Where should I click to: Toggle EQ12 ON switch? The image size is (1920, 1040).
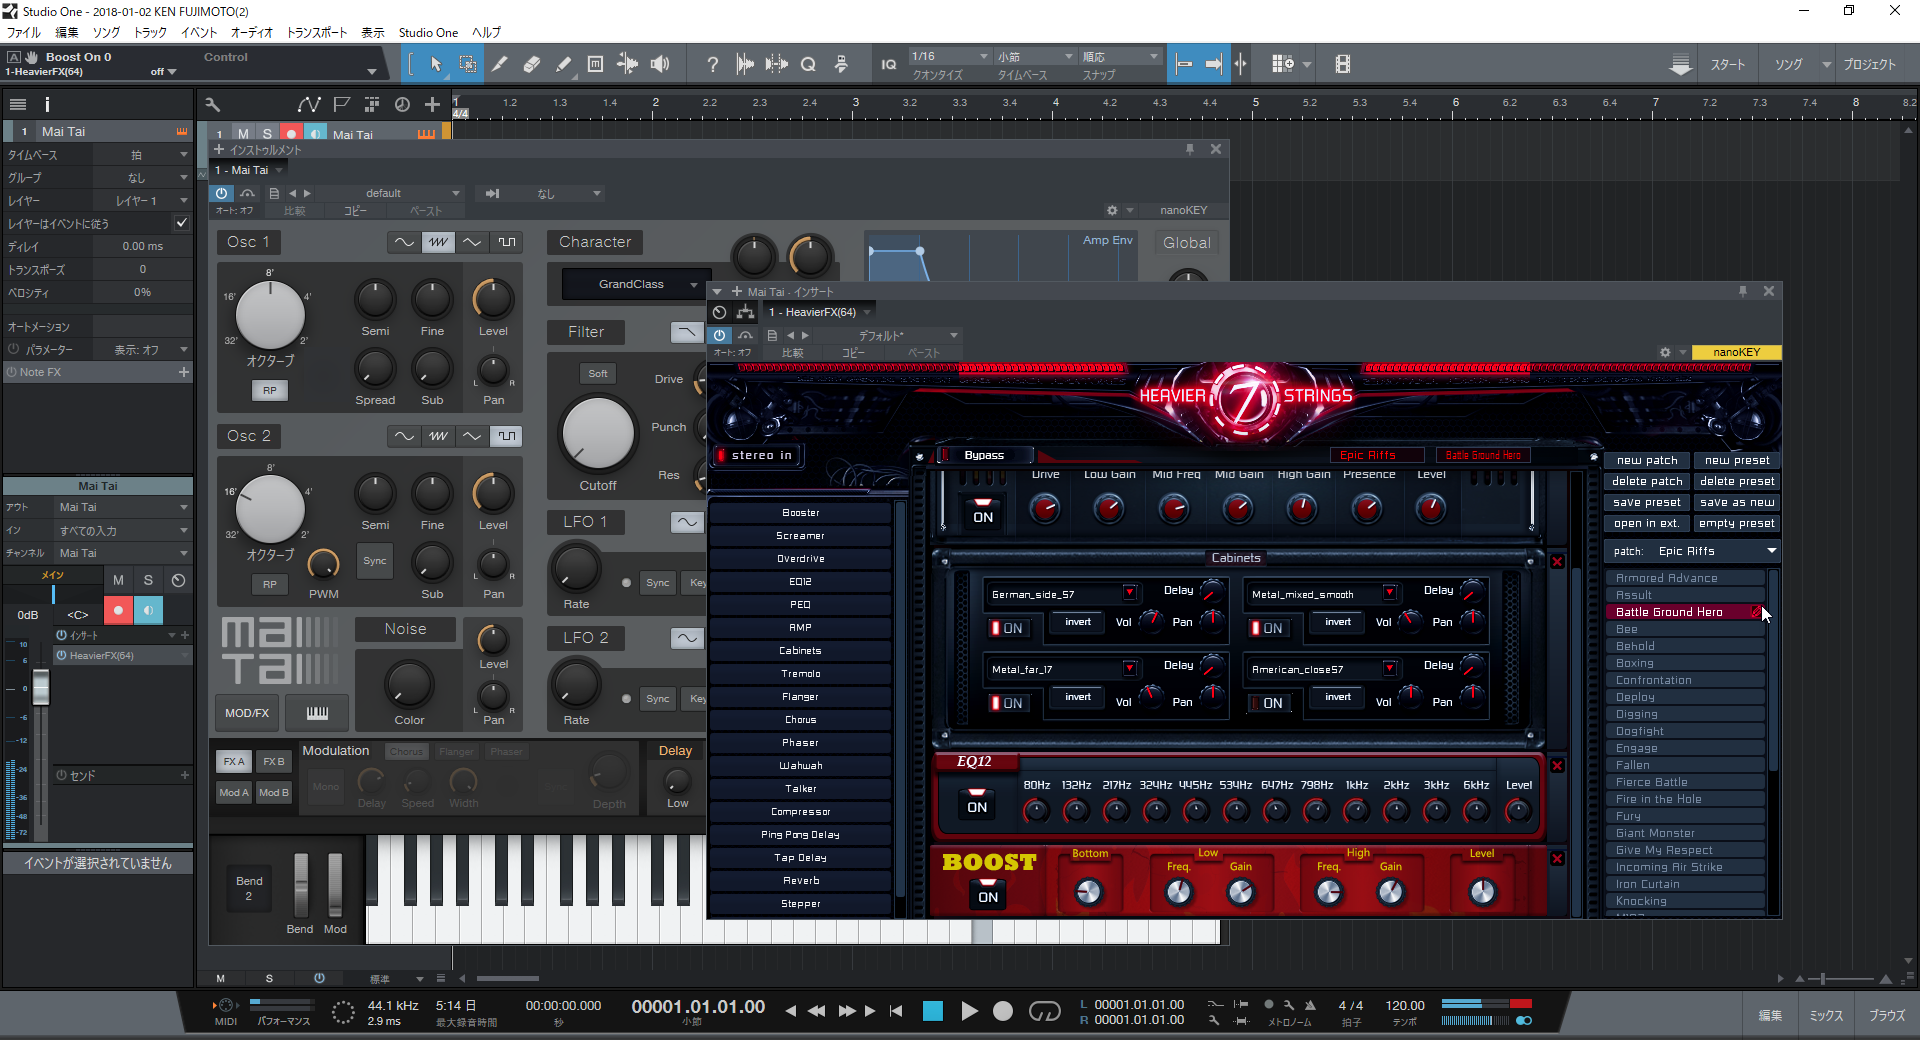click(x=977, y=802)
